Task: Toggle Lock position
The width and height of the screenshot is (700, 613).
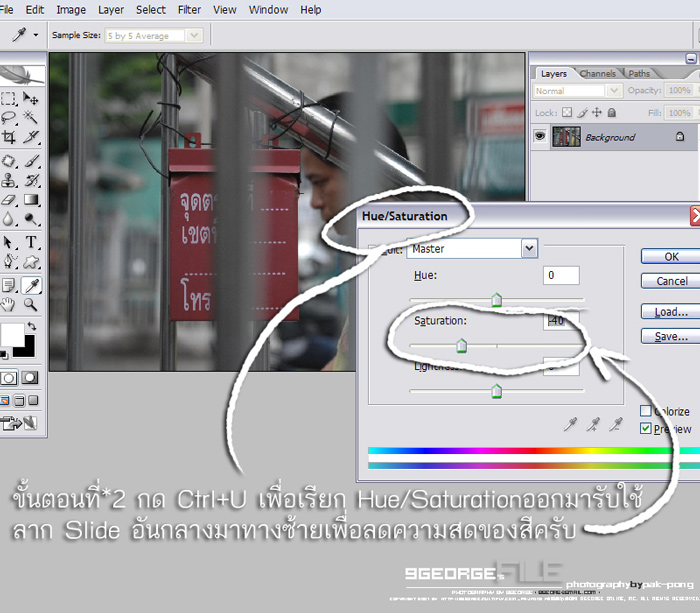Action: click(597, 113)
